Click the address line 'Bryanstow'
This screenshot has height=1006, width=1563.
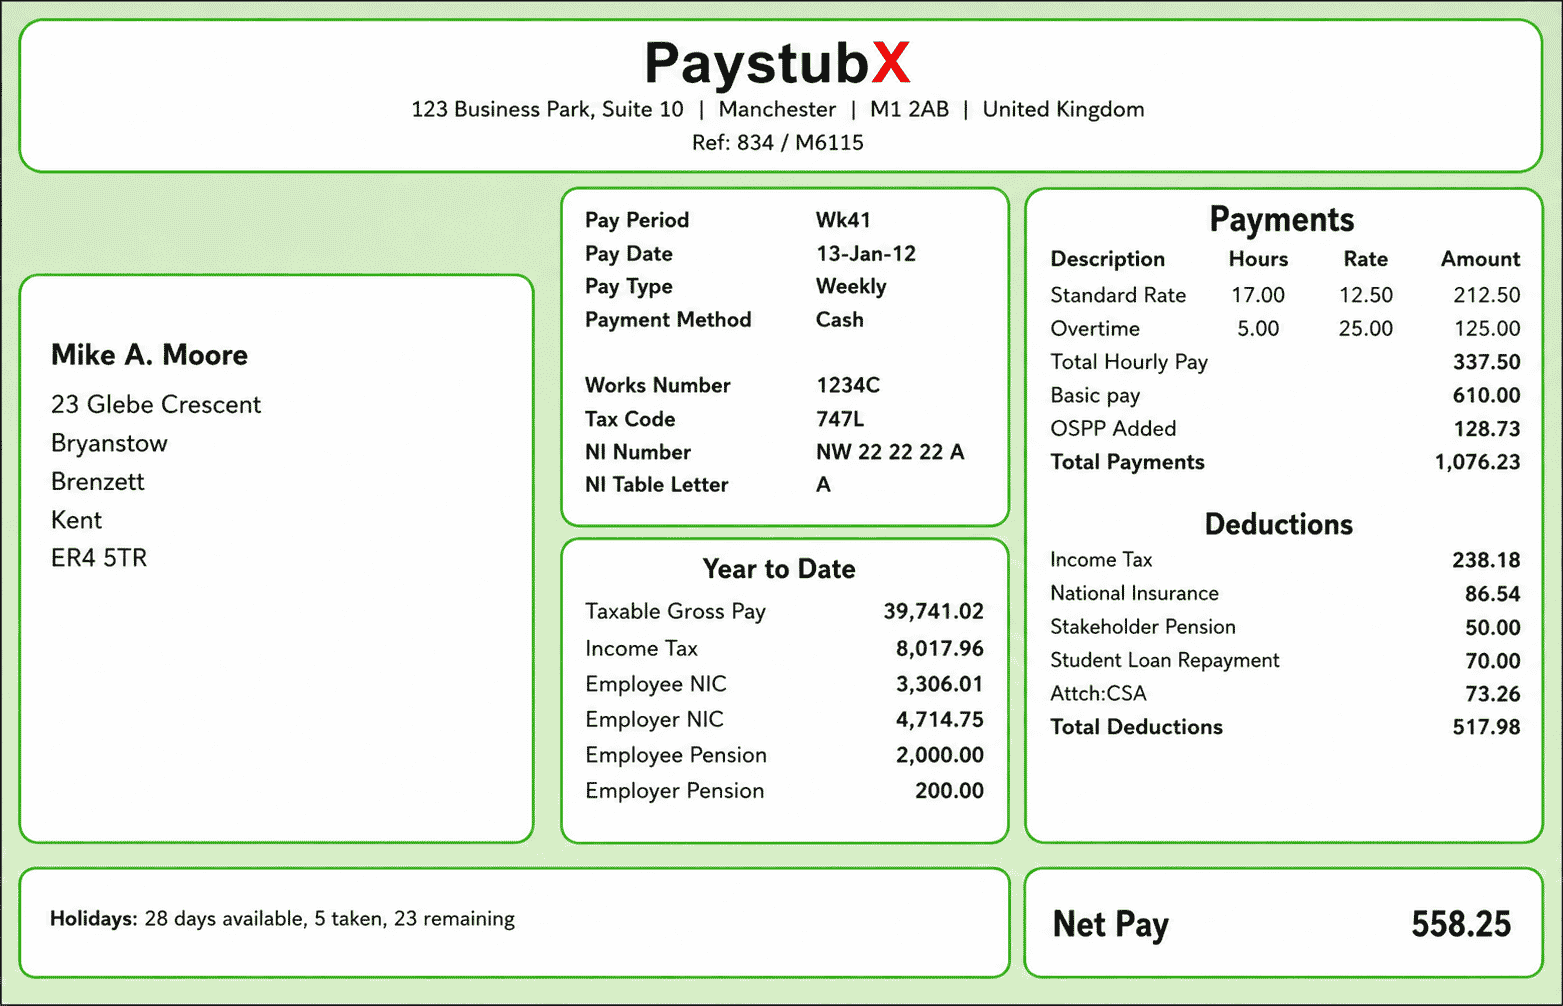point(109,444)
